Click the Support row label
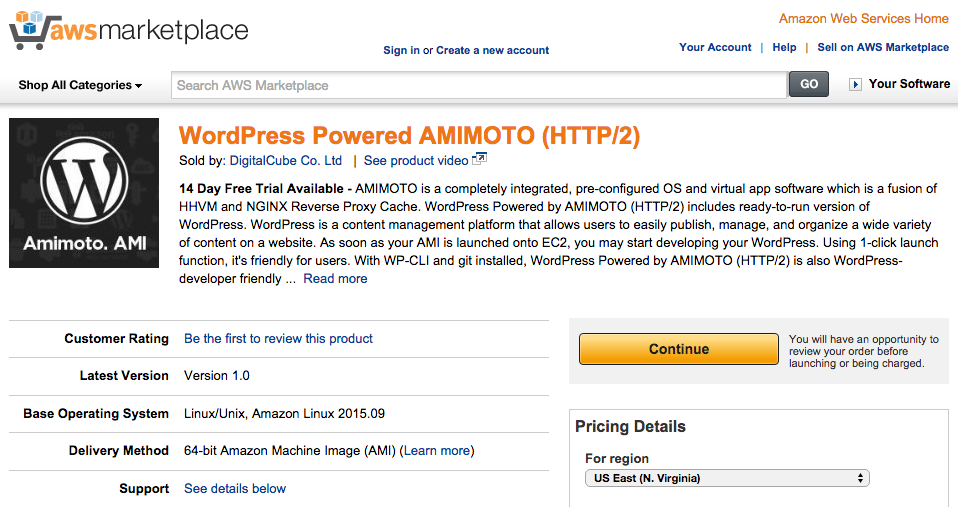Image resolution: width=958 pixels, height=507 pixels. coord(144,489)
